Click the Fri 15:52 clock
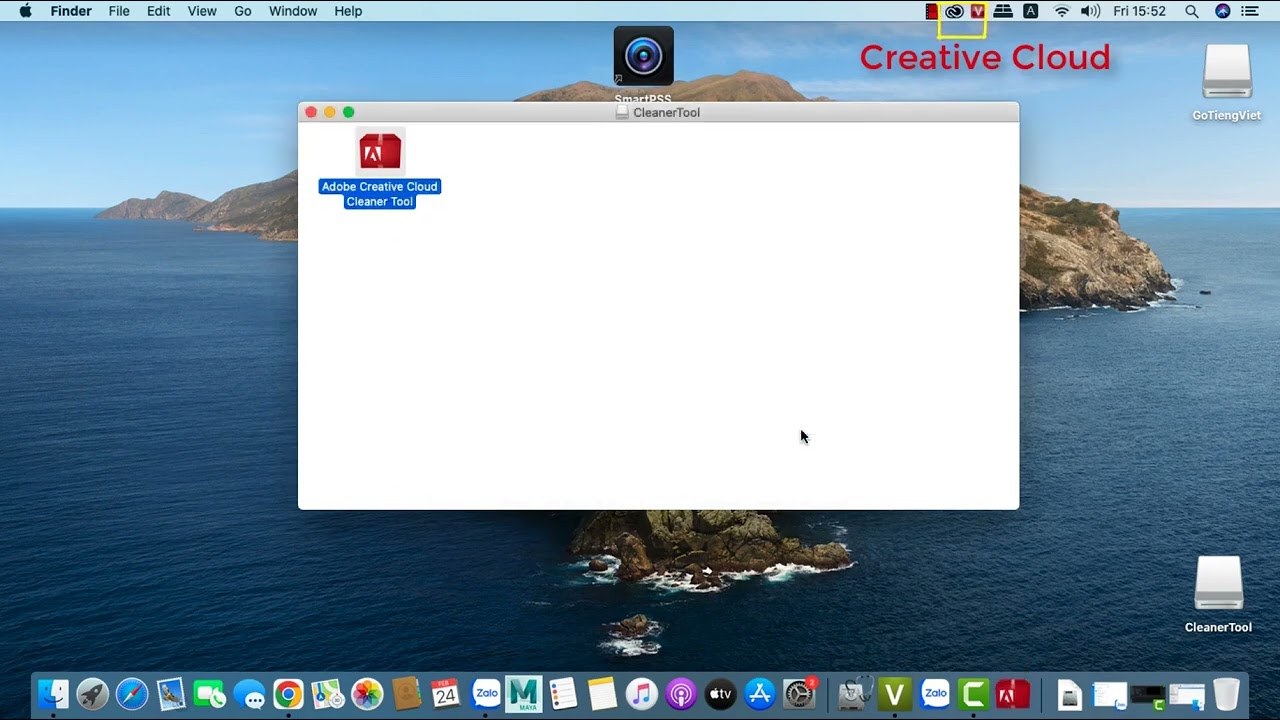 pyautogui.click(x=1139, y=11)
